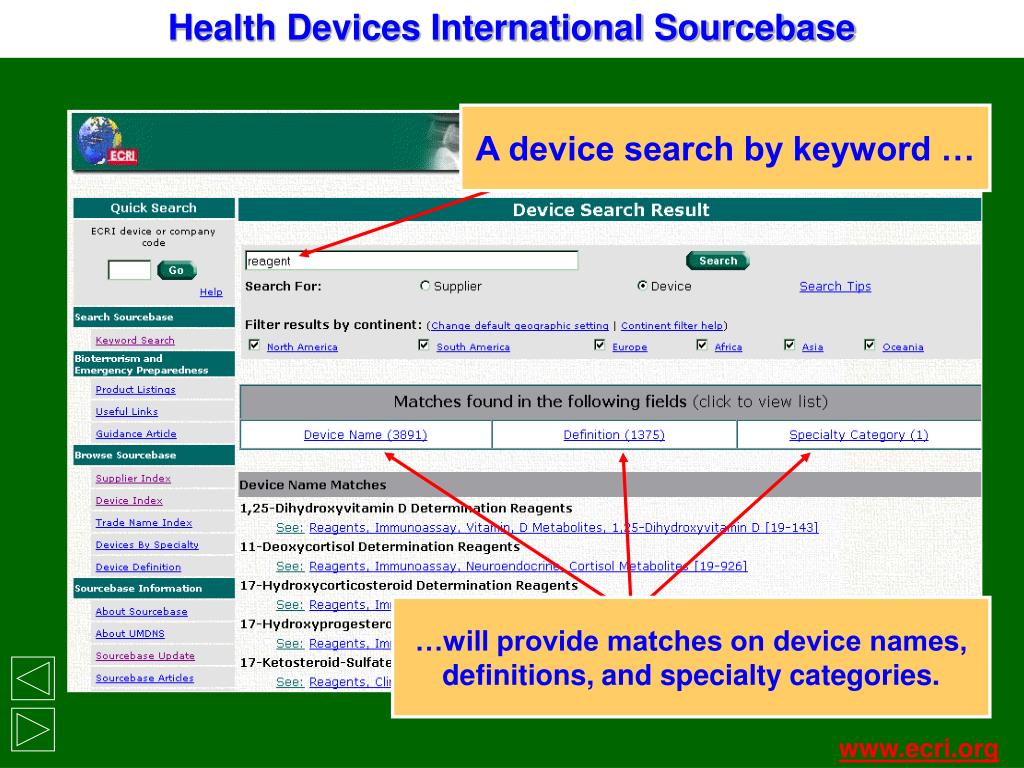Focus the keyword search field containing reagent
1024x768 pixels.
point(411,261)
